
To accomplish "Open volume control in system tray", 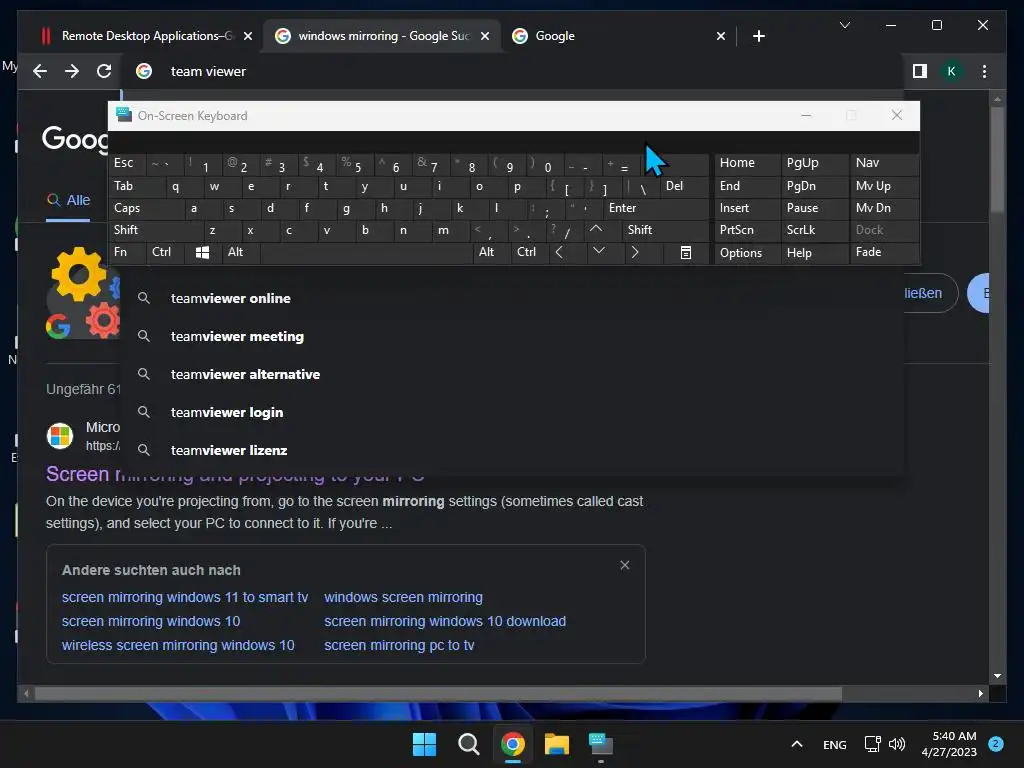I will [x=897, y=744].
